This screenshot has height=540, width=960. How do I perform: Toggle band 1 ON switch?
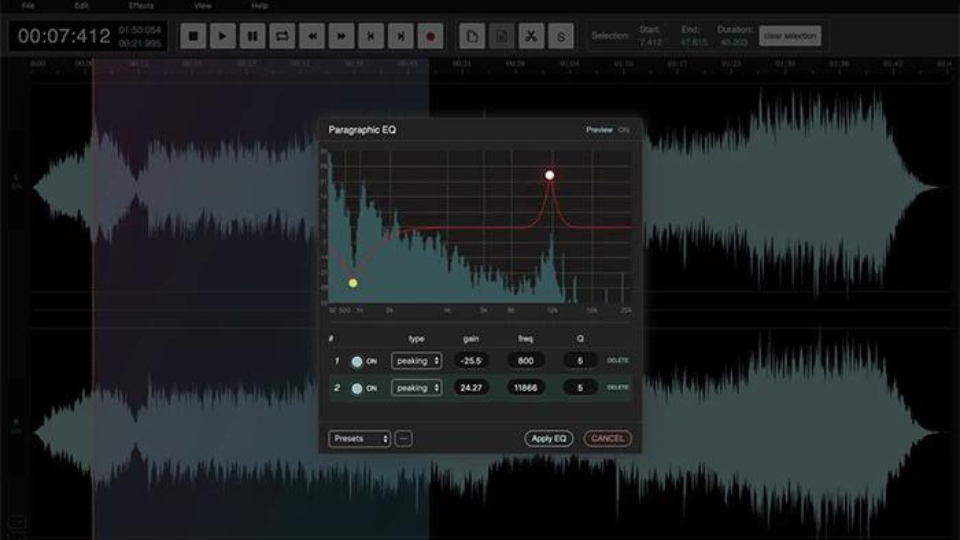tap(357, 361)
